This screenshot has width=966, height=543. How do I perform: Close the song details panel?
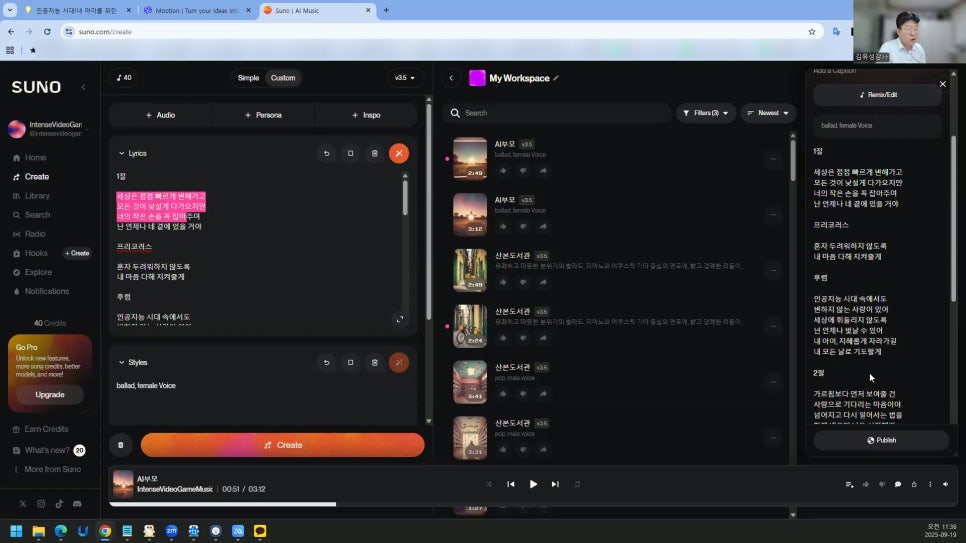[943, 84]
